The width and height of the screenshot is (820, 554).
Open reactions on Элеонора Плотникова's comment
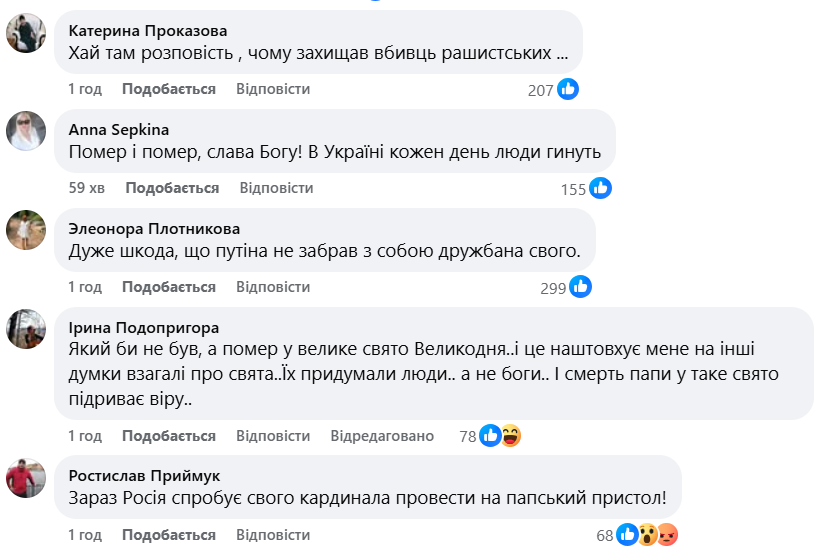[x=580, y=287]
